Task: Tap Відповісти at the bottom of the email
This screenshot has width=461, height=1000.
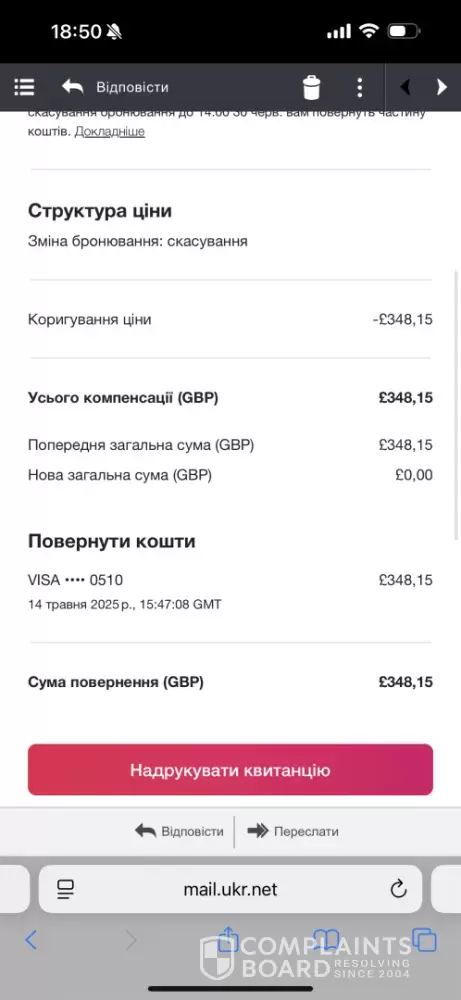Action: click(179, 832)
